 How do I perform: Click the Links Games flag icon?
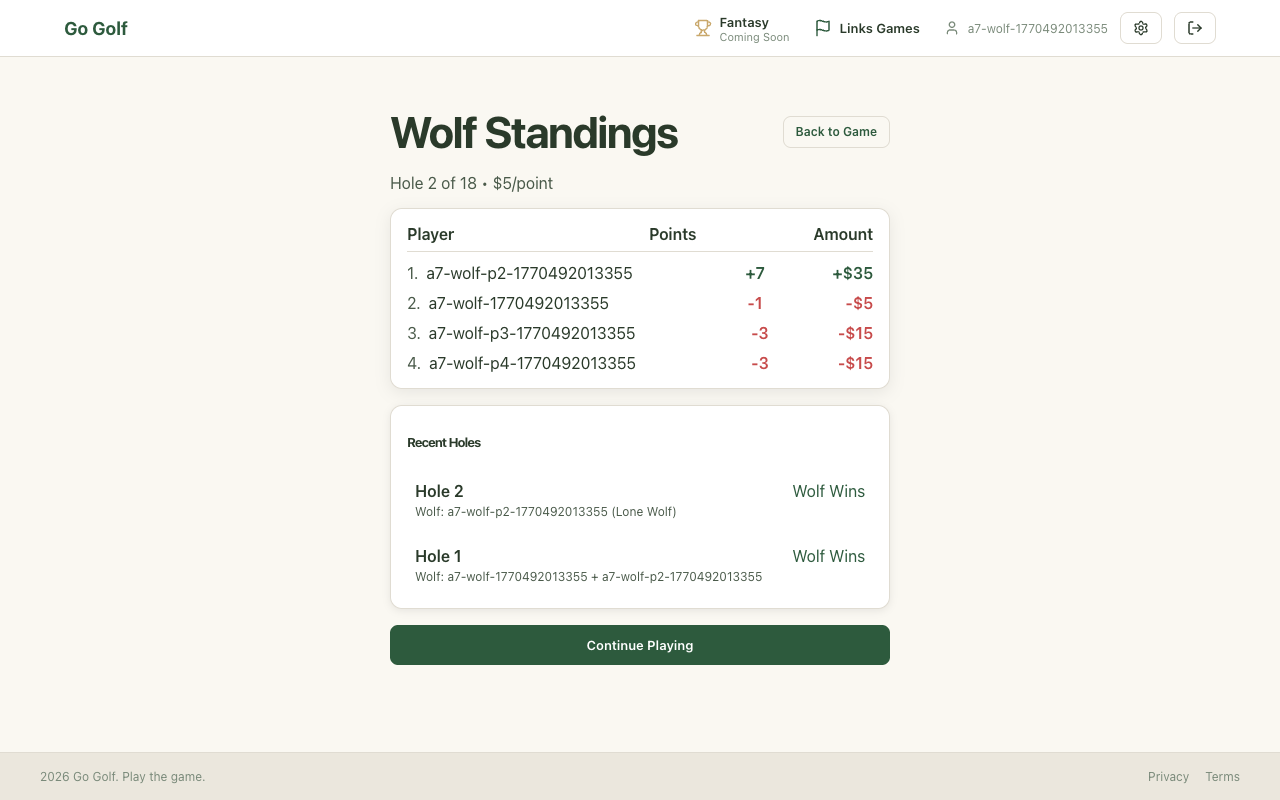click(823, 29)
